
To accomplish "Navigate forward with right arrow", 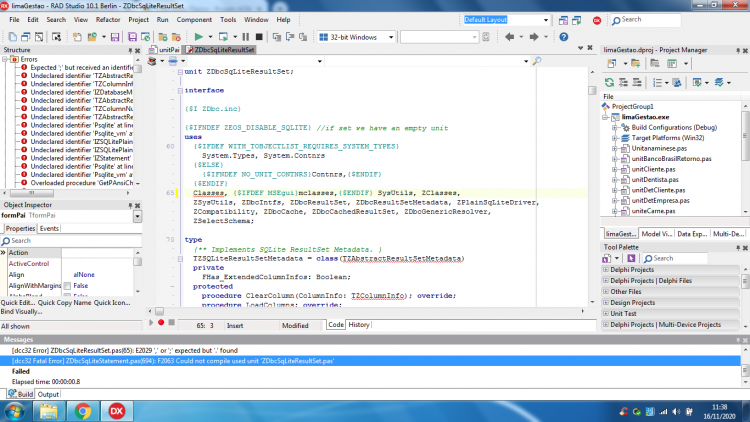I will coord(534,37).
